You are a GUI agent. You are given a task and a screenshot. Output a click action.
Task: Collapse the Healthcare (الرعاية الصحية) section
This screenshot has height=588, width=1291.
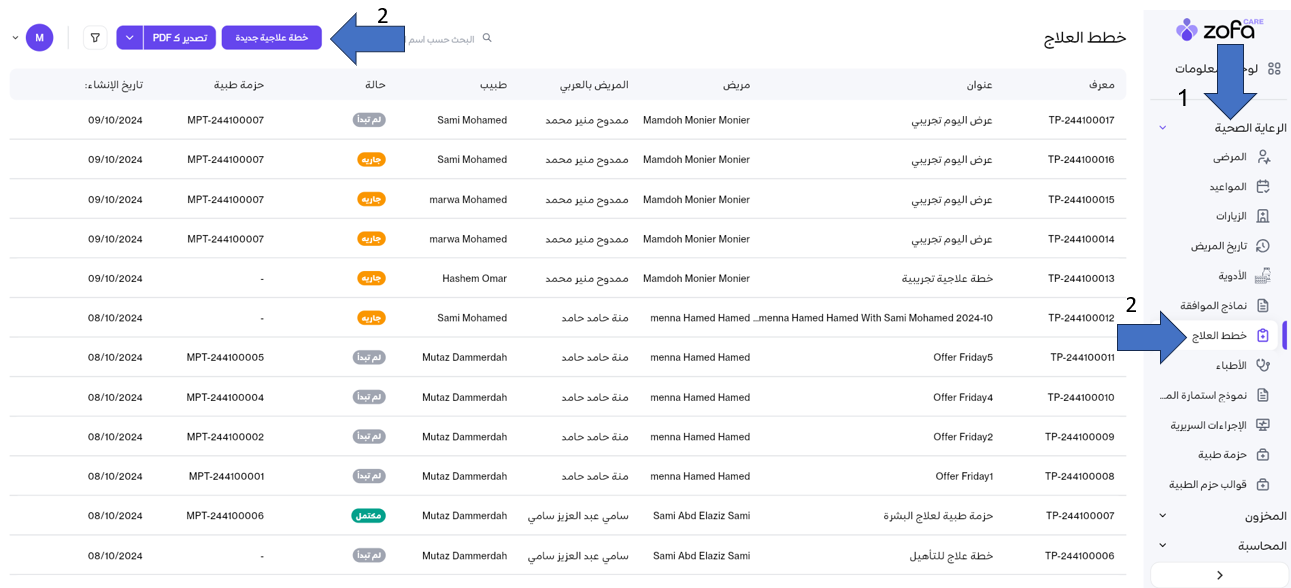(x=1163, y=128)
